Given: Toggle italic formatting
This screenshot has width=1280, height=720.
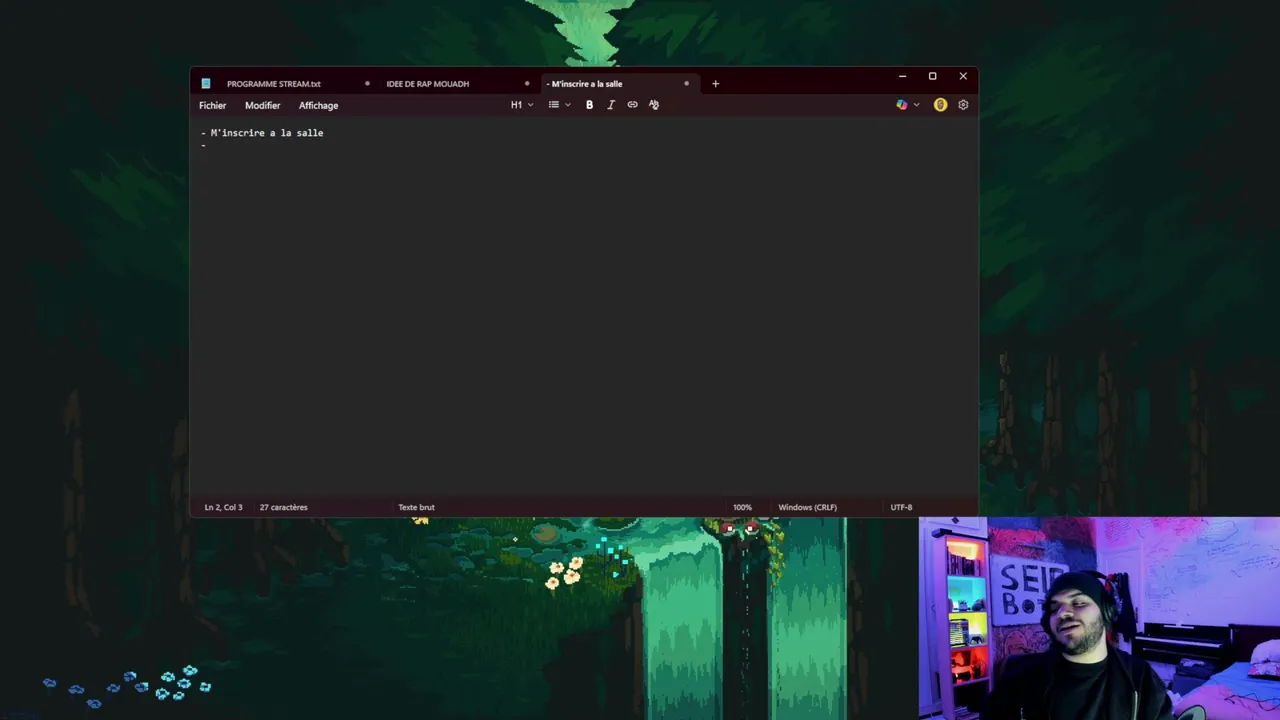Looking at the screenshot, I should click(x=611, y=105).
